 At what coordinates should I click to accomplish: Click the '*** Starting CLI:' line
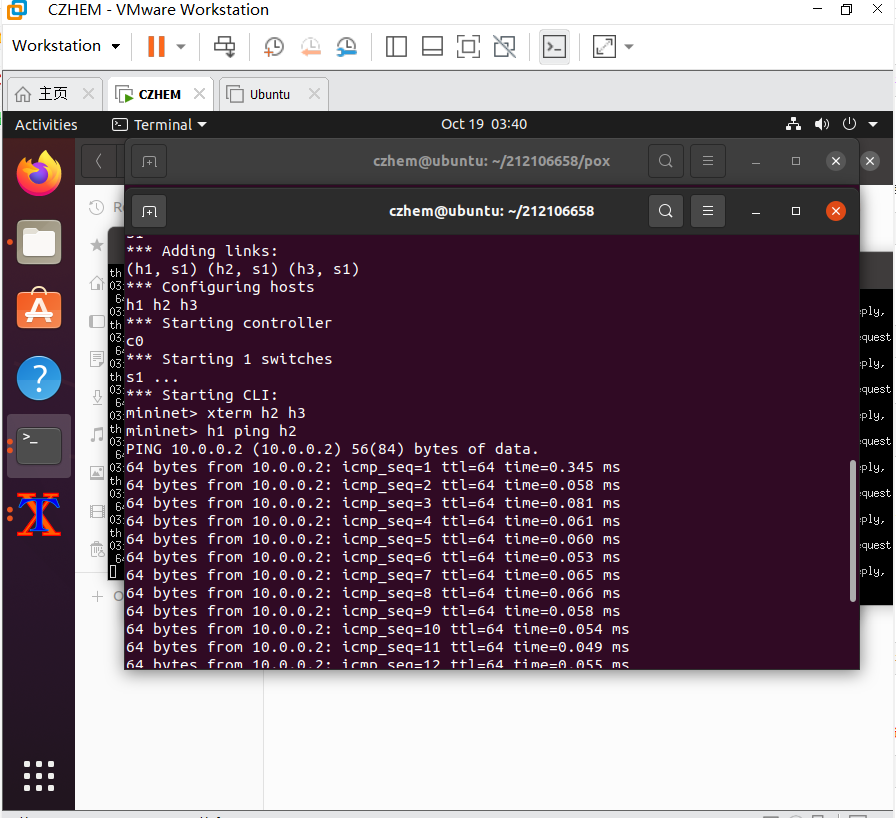(201, 395)
